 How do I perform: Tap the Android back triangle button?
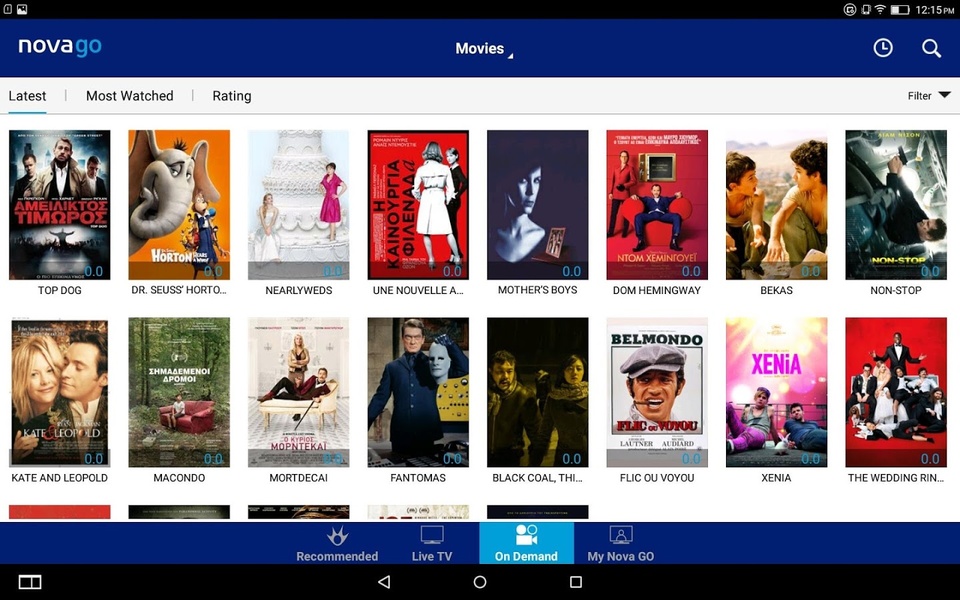[384, 582]
